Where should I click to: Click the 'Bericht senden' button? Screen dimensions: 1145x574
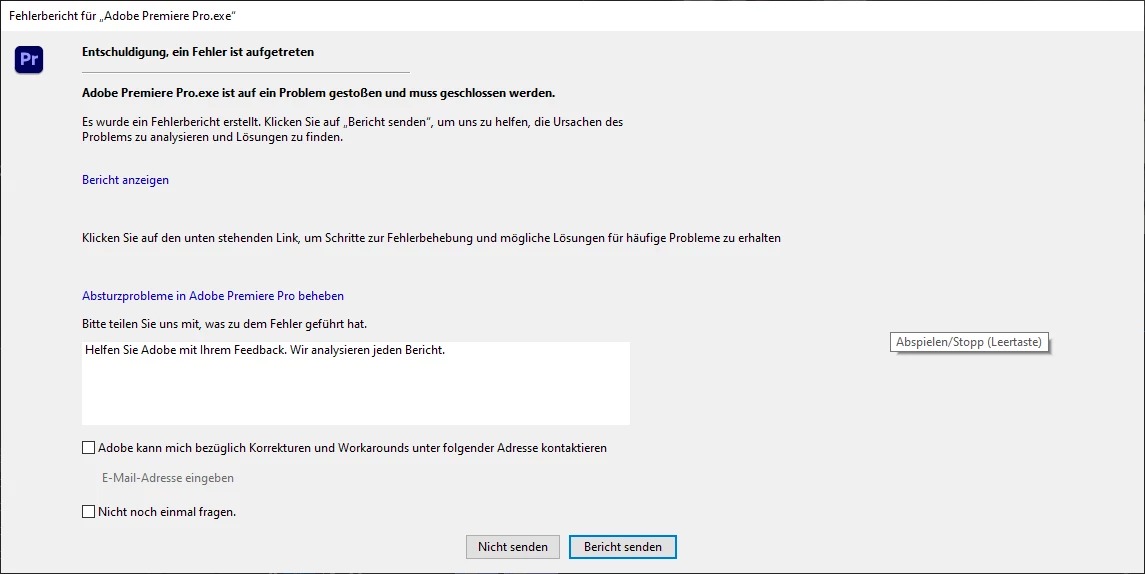pos(623,547)
